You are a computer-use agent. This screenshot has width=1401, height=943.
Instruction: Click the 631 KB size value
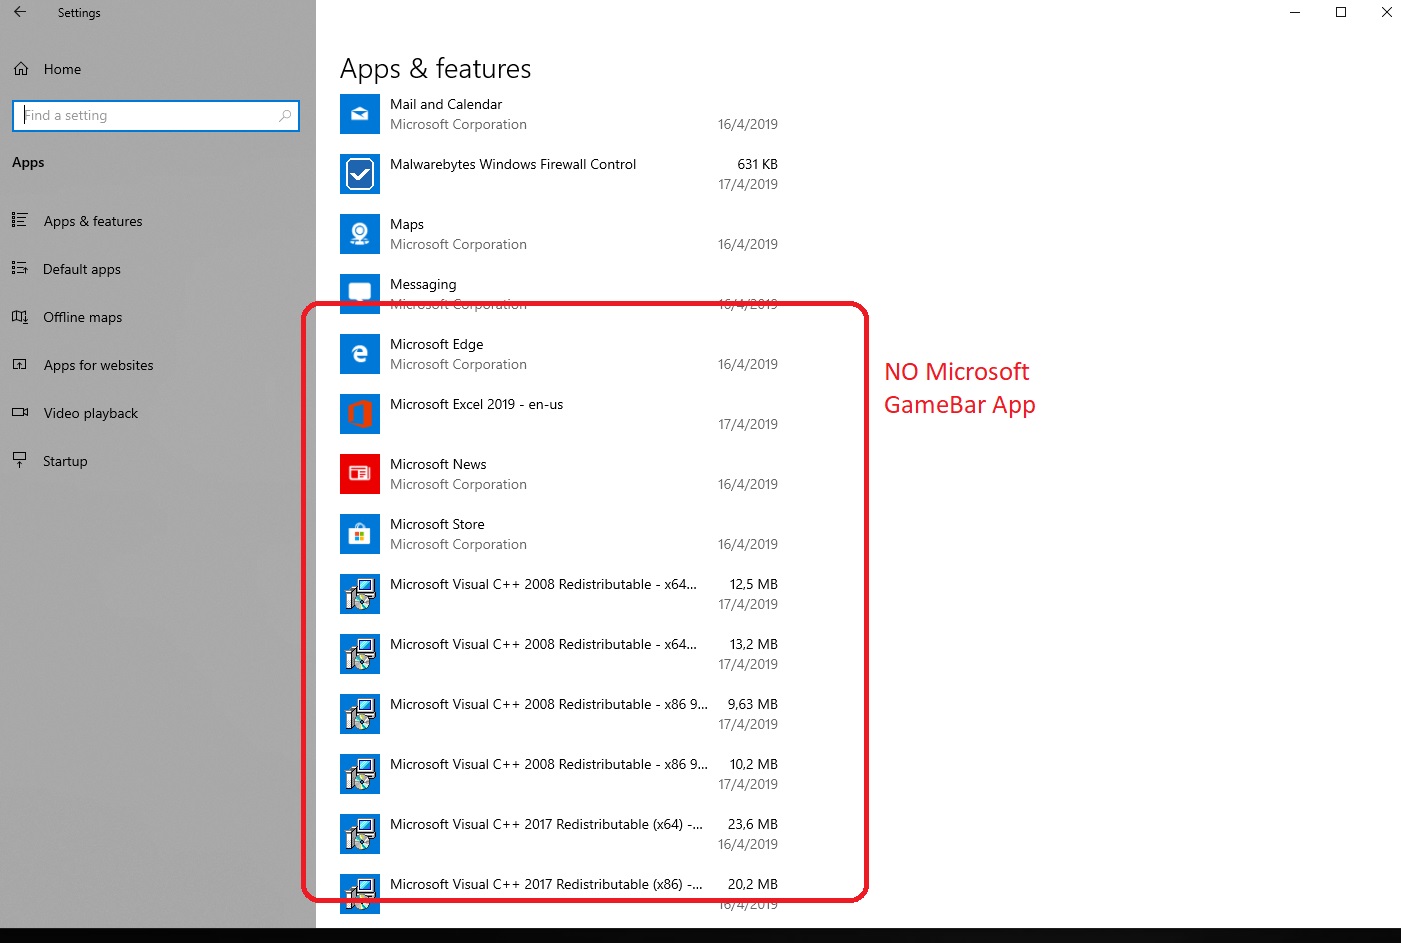757,164
